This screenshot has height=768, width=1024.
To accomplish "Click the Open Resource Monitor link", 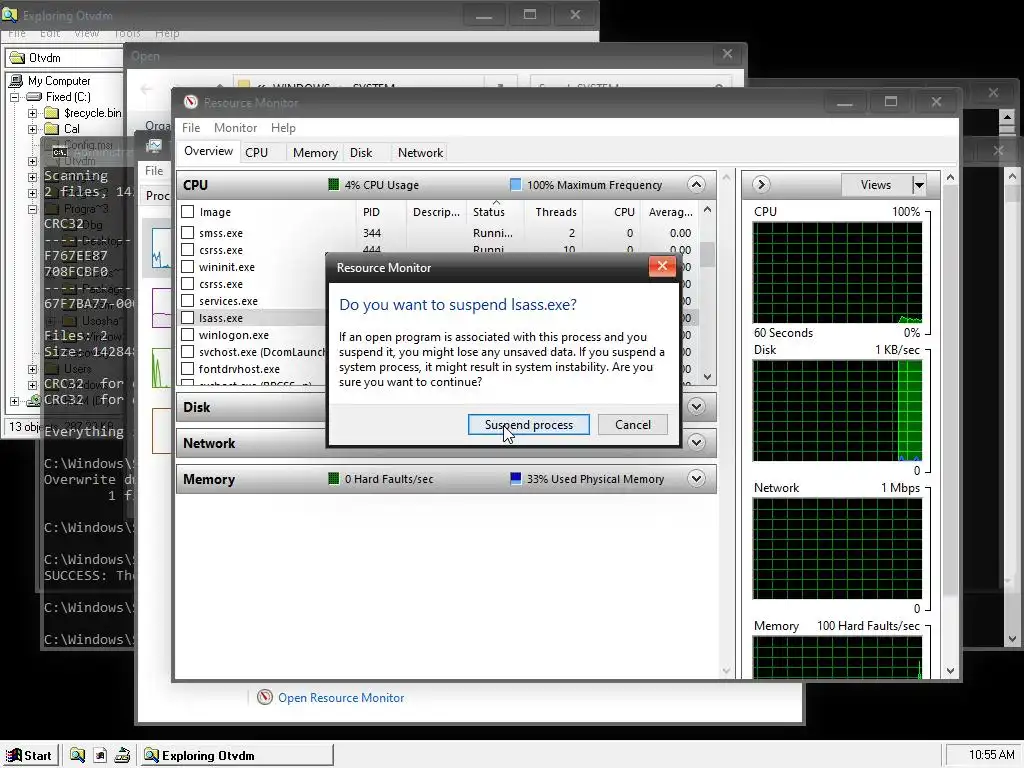I will (x=341, y=697).
